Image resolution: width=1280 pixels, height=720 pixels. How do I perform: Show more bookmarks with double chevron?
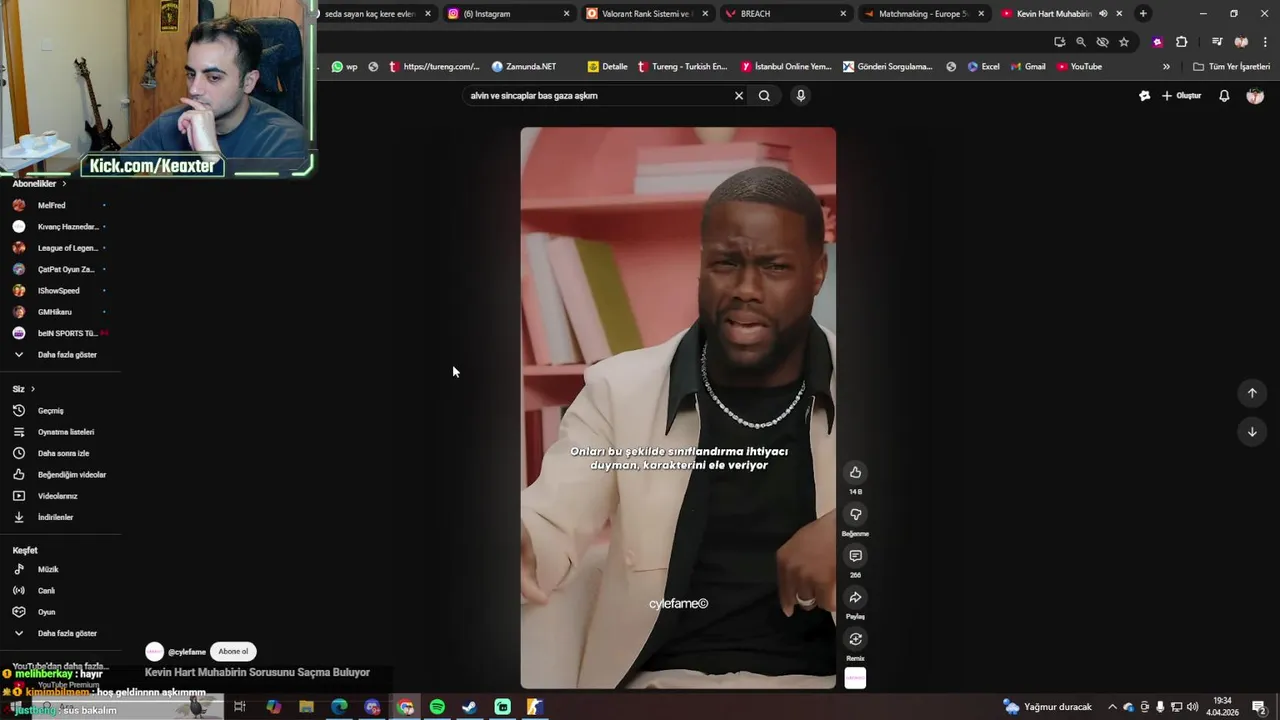1166,67
